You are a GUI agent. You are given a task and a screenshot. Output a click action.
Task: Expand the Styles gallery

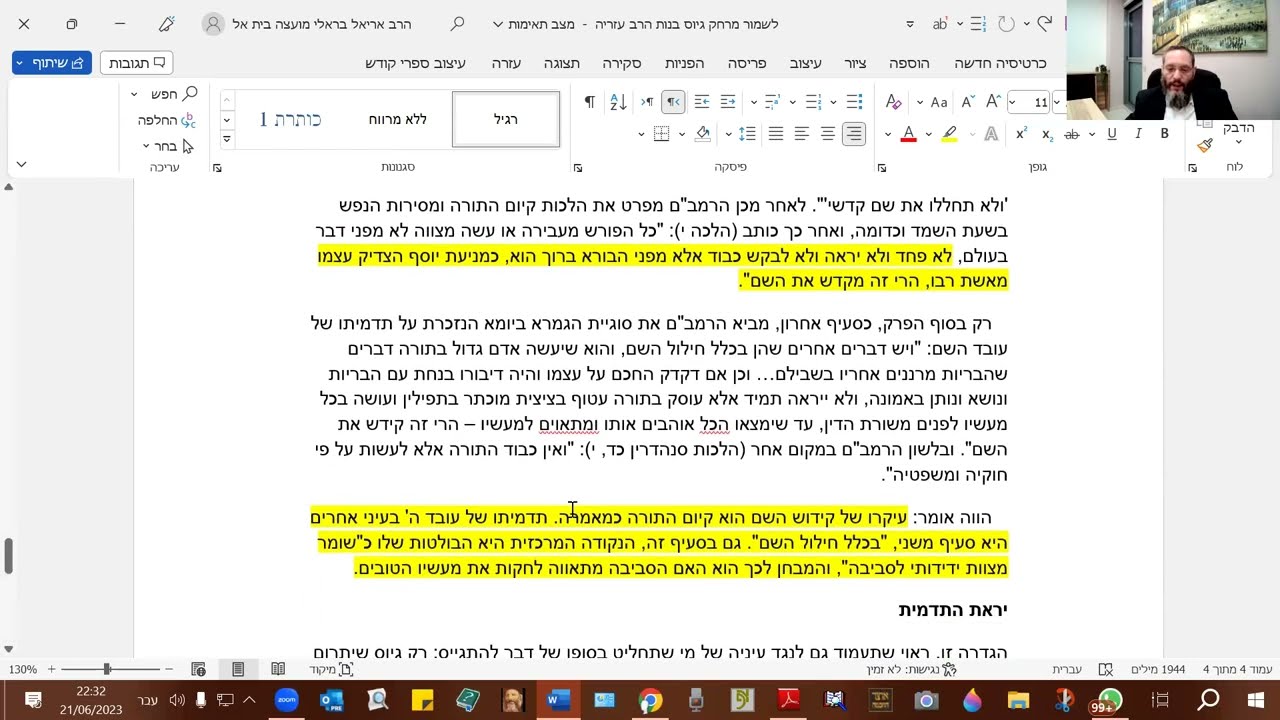coord(227,139)
